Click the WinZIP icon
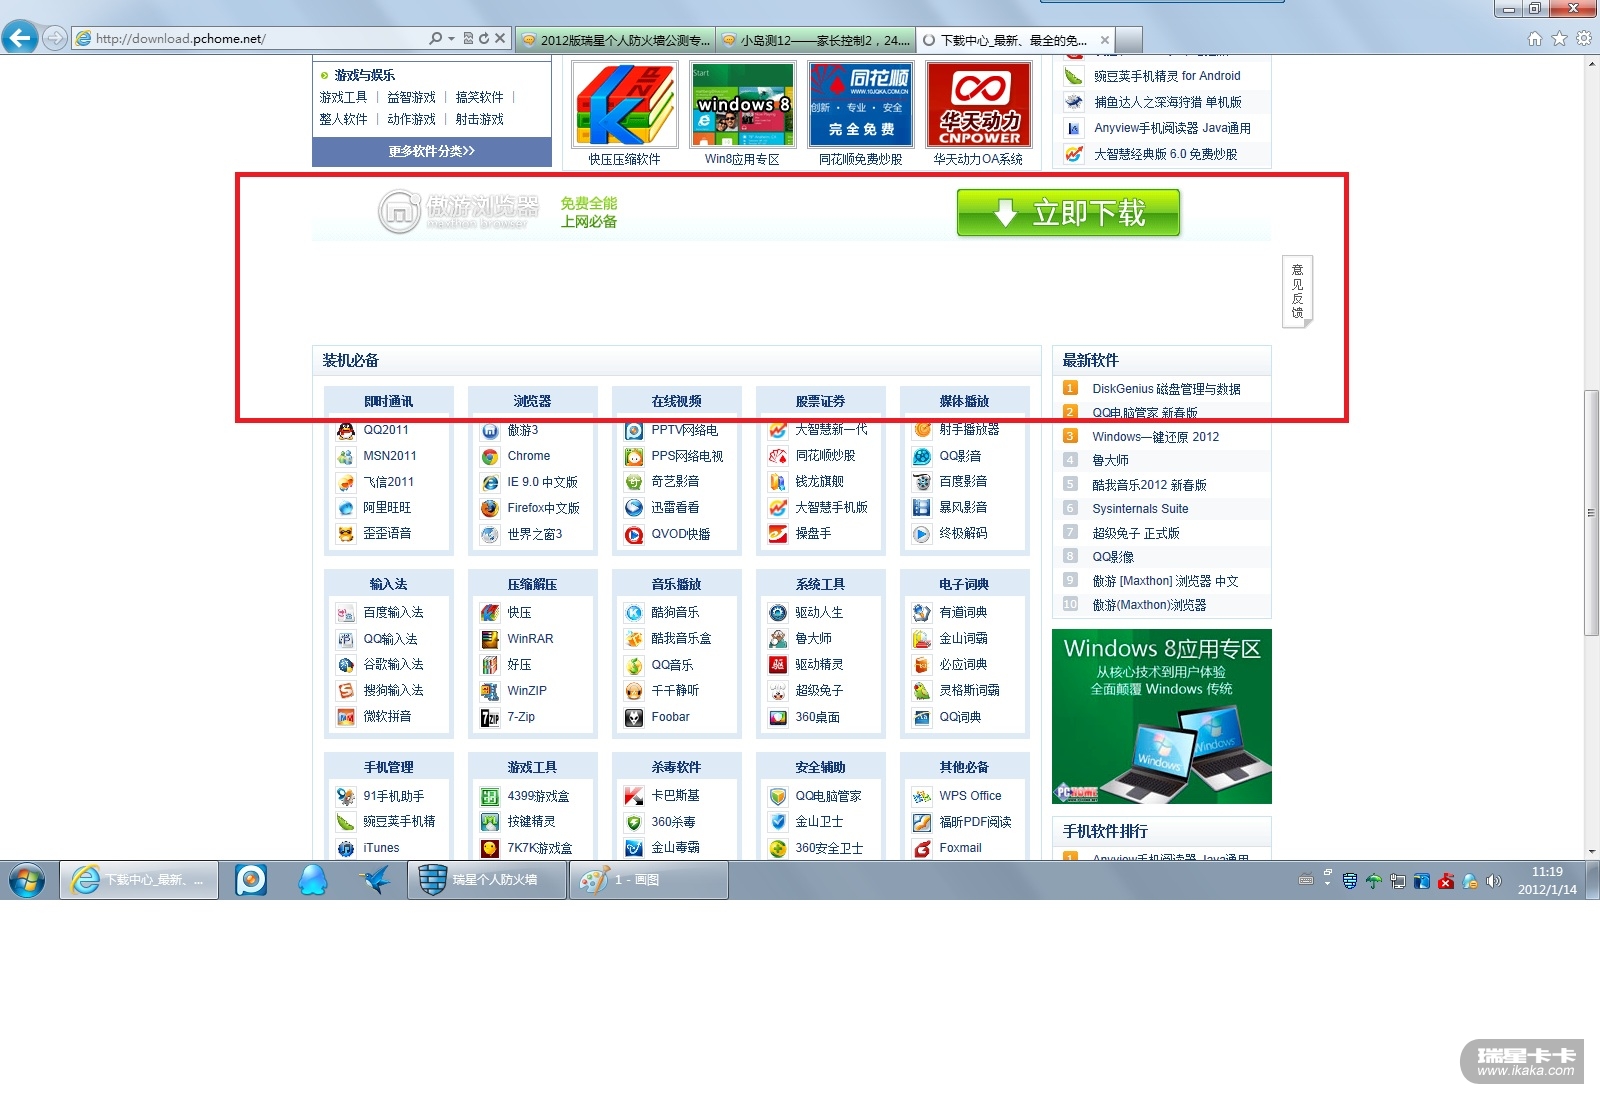Image resolution: width=1600 pixels, height=1095 pixels. pos(490,691)
